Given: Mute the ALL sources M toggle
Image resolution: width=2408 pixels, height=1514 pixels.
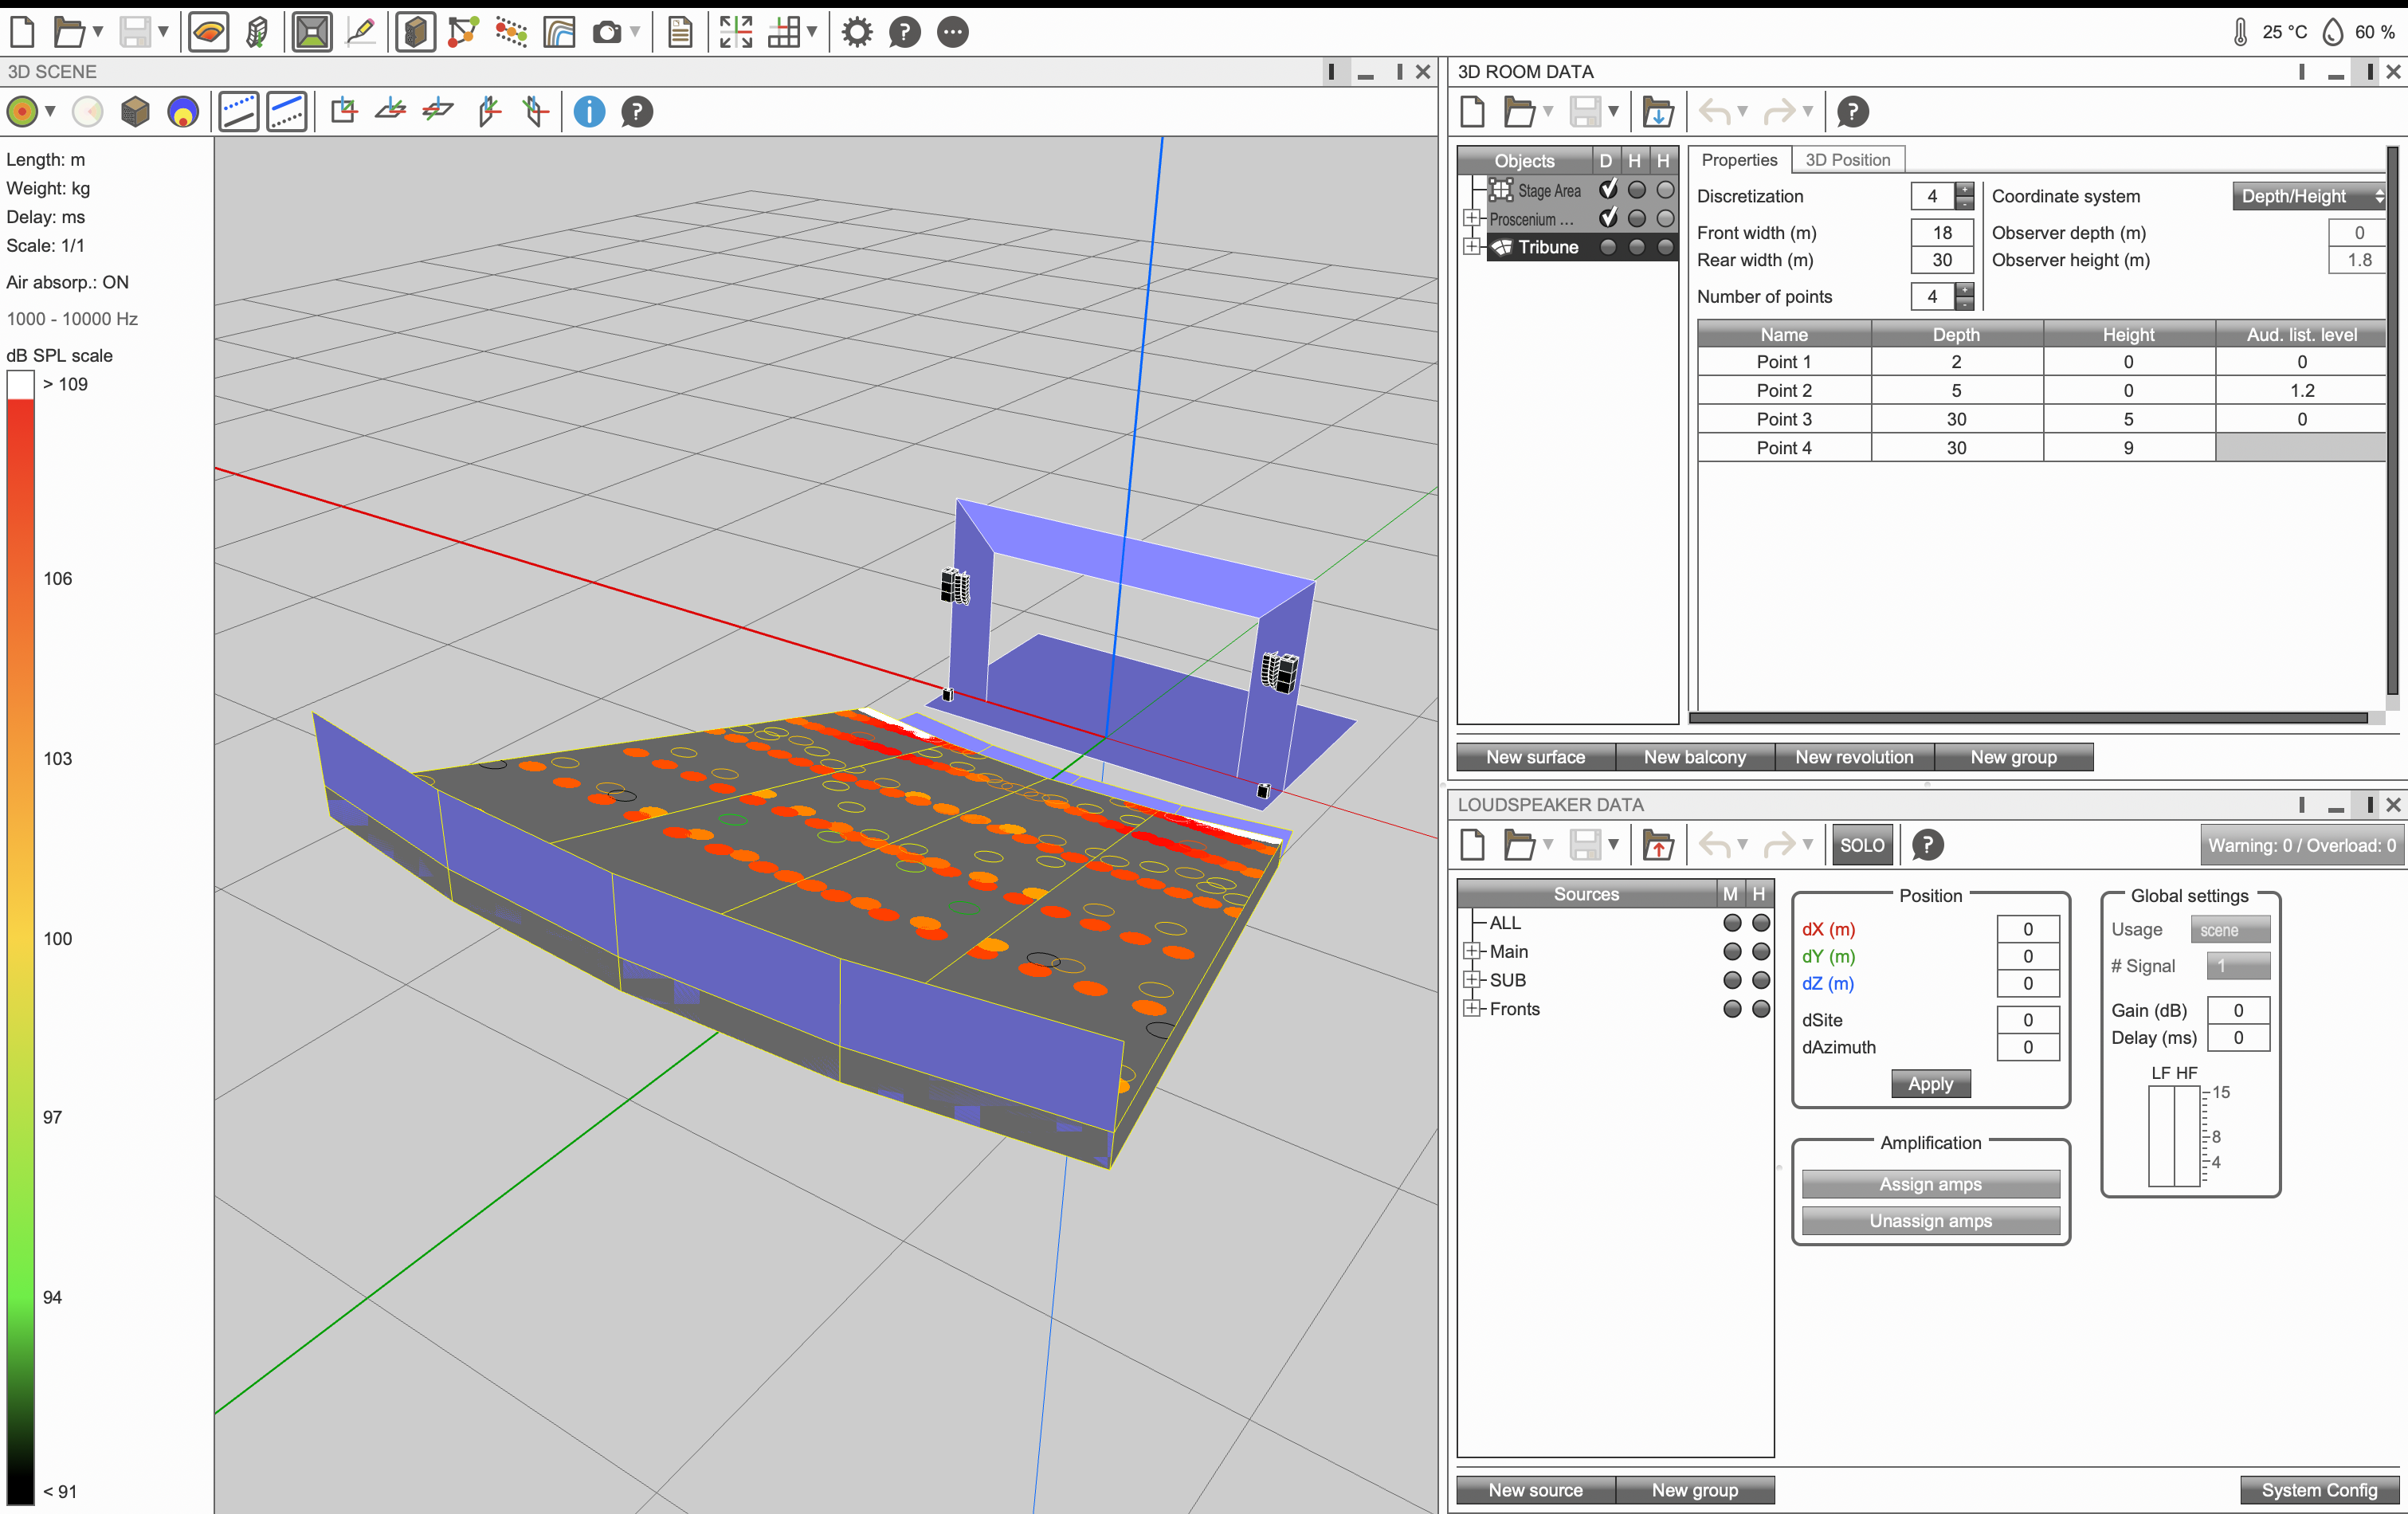Looking at the screenshot, I should (1732, 923).
